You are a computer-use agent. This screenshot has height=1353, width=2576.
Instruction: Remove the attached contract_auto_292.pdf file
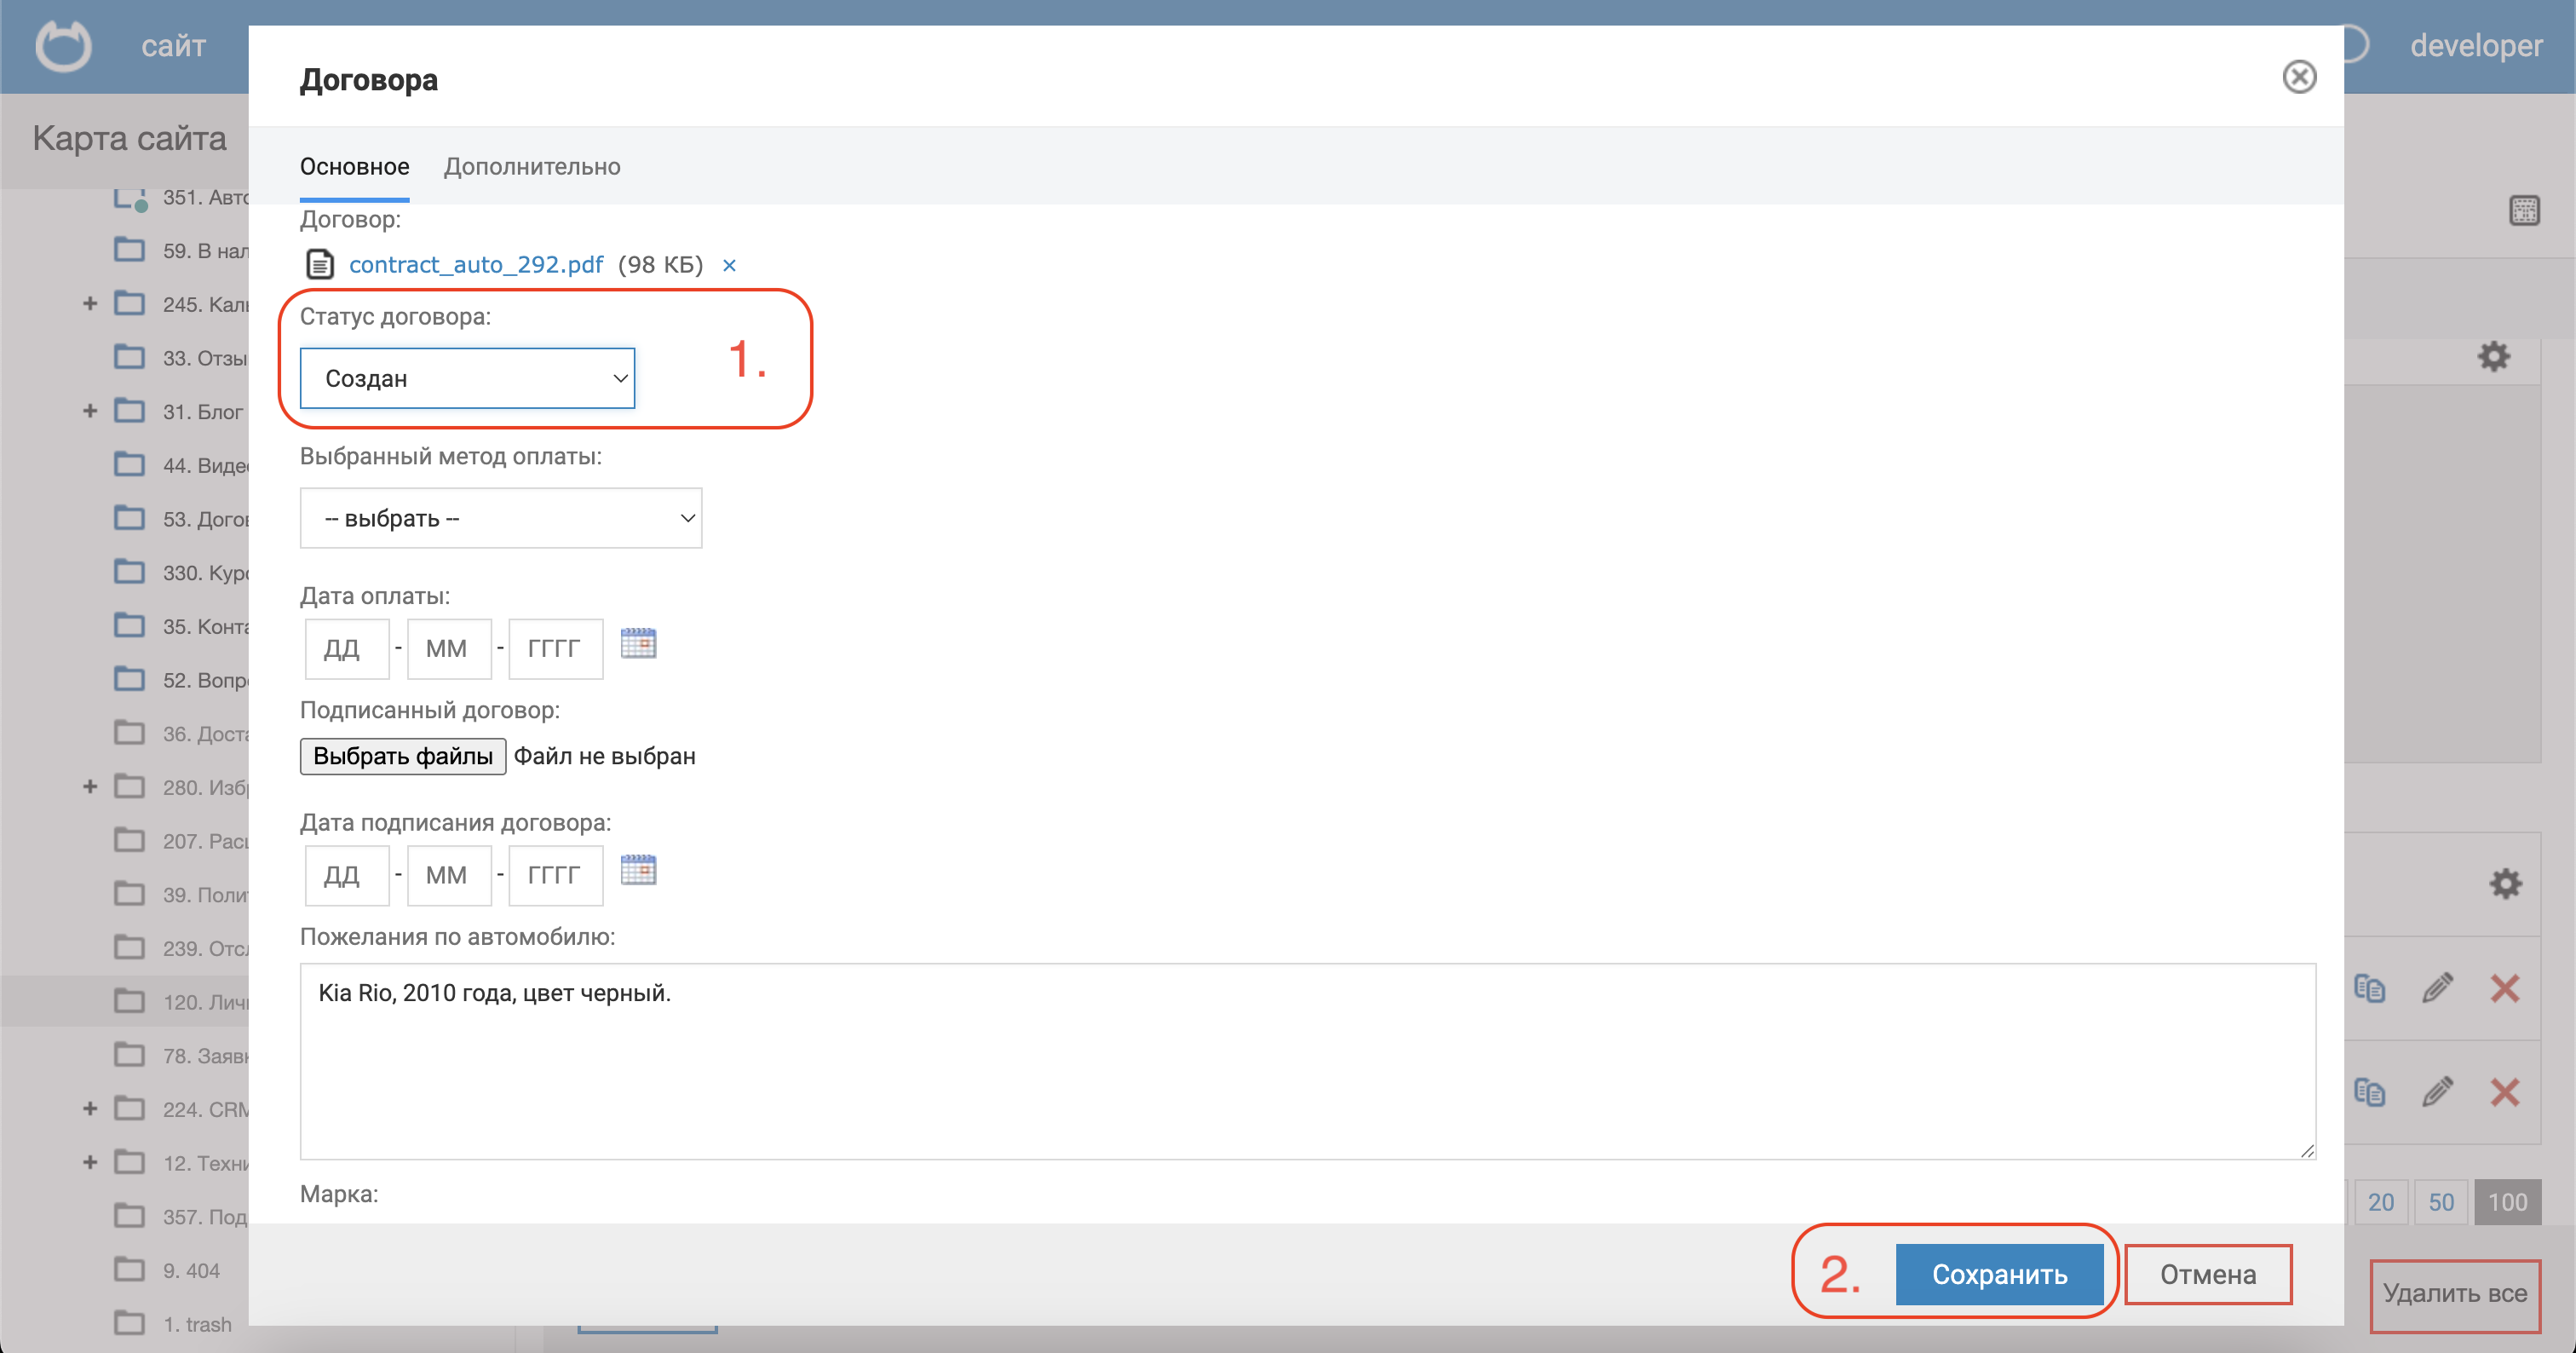729,265
